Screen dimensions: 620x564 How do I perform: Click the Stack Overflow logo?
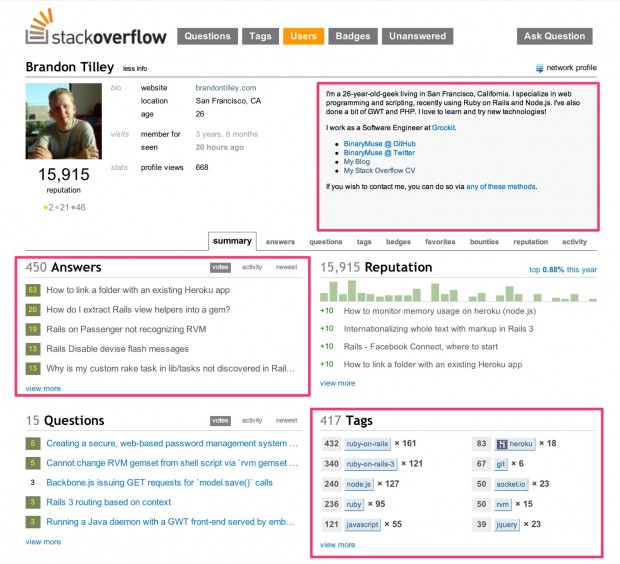coord(96,27)
